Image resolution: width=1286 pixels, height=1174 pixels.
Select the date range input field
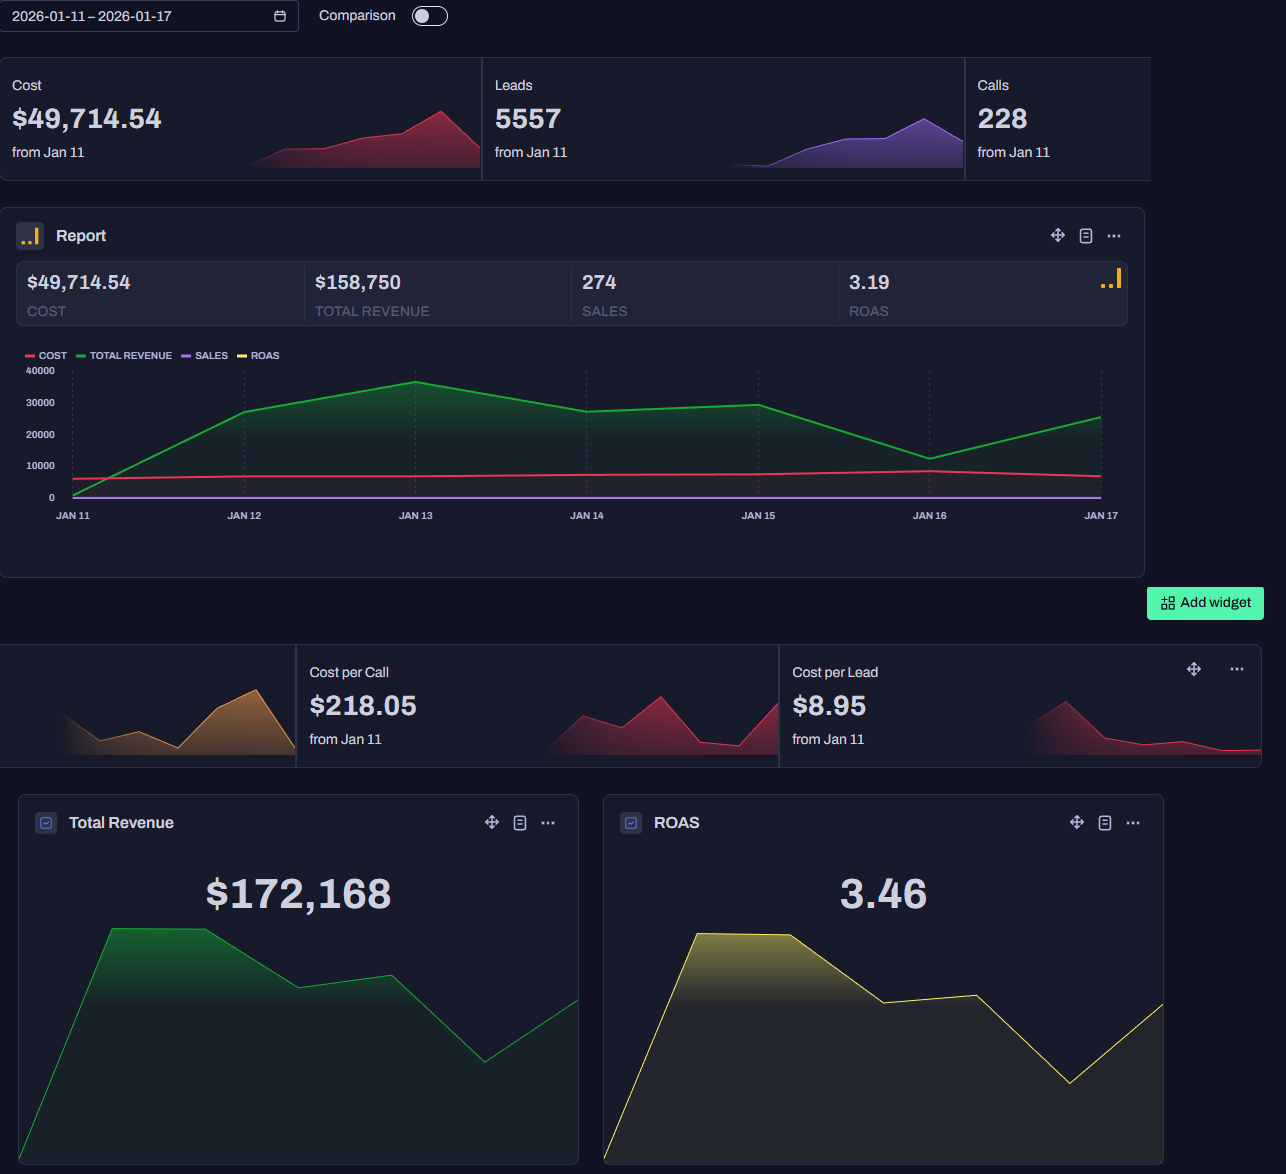[148, 16]
